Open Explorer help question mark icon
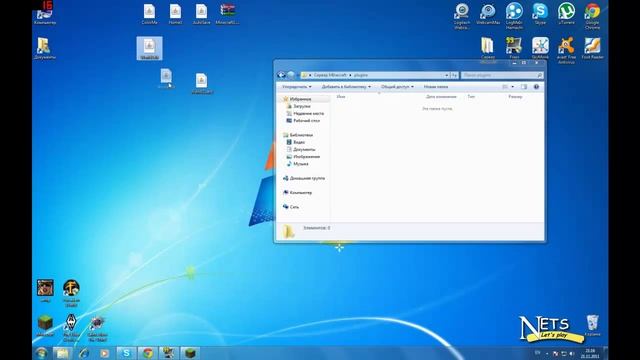640x360 pixels. (536, 87)
